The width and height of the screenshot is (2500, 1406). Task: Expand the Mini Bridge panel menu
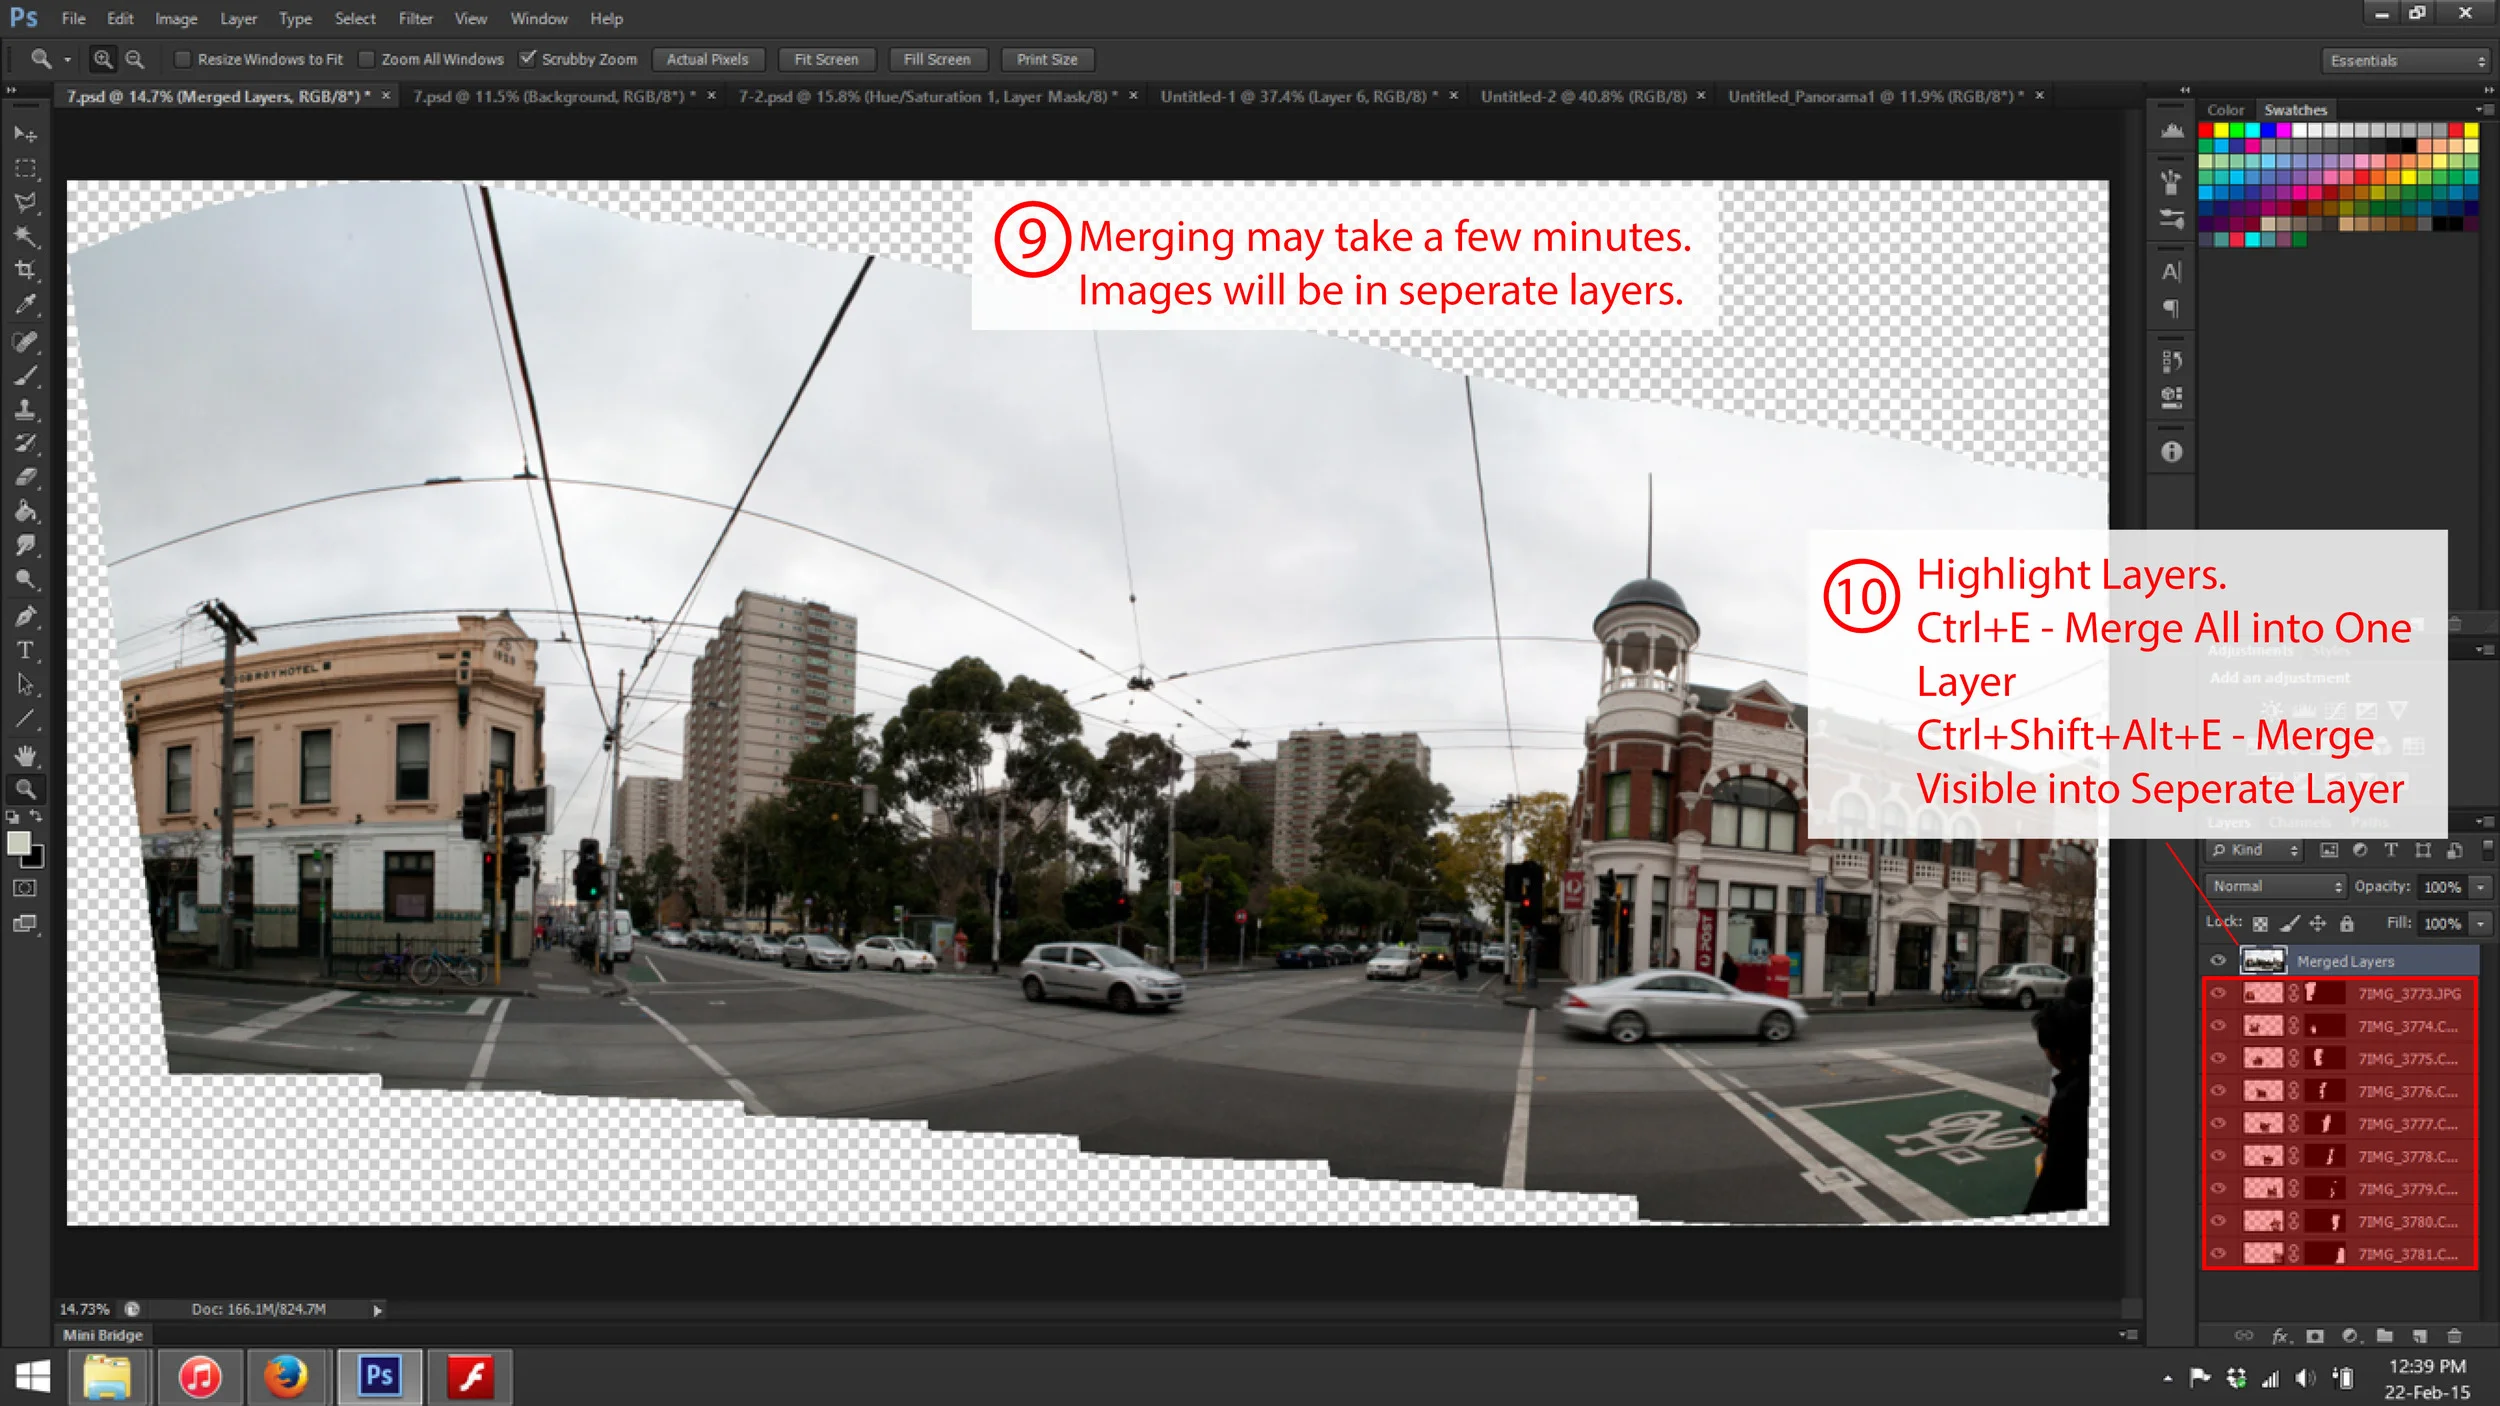pos(2127,1334)
